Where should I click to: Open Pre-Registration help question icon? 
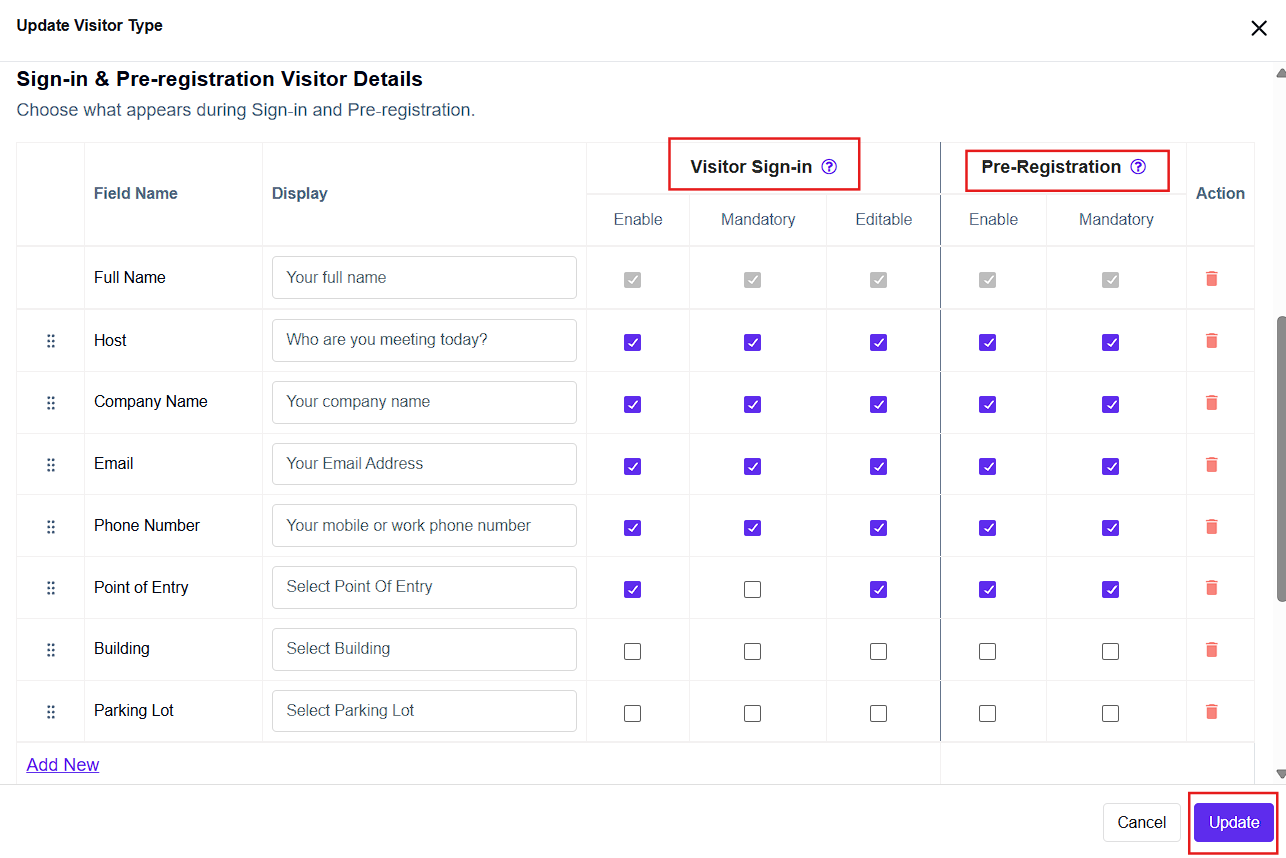click(1138, 167)
